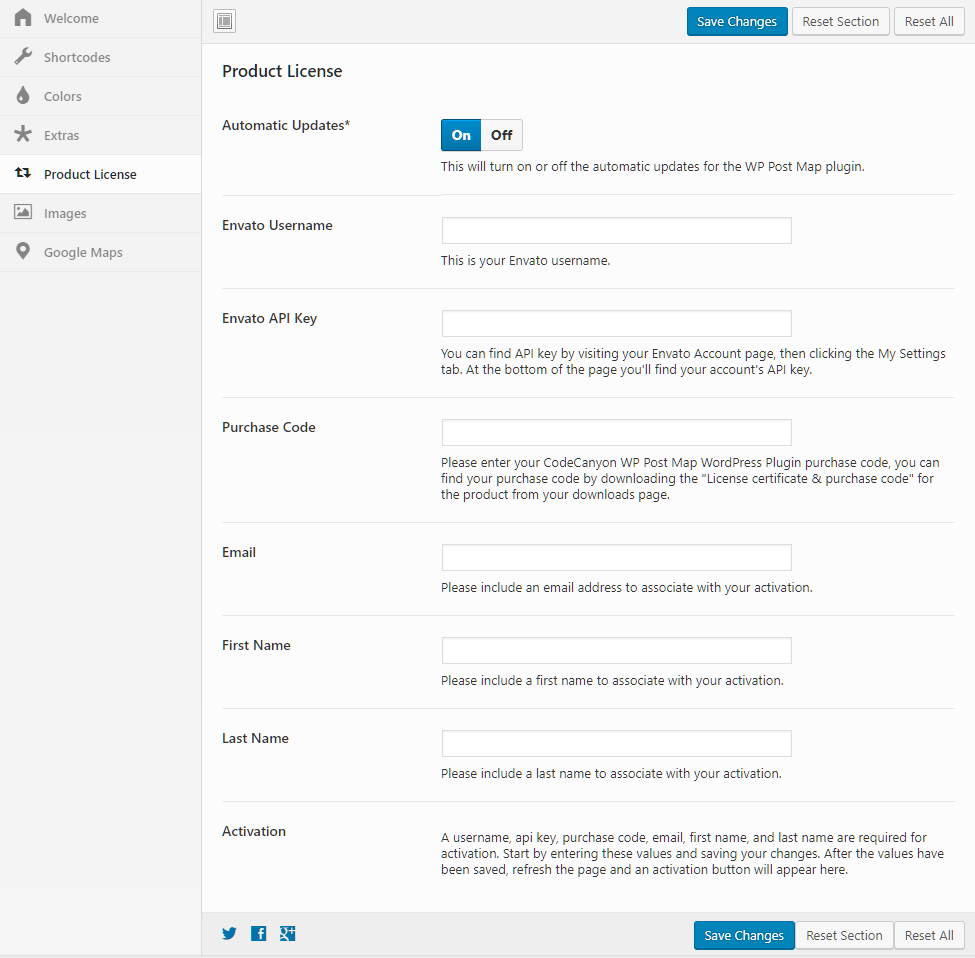Viewport: 975px width, 958px height.
Task: Open the Shortcodes section
Action: tap(101, 57)
